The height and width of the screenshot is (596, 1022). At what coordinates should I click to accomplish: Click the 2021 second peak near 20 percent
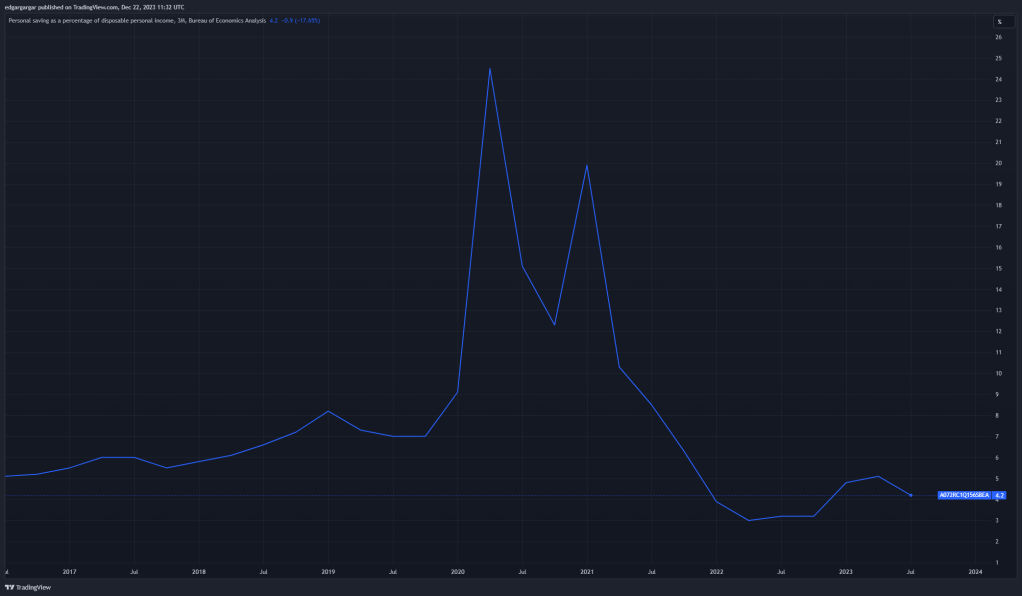[587, 165]
